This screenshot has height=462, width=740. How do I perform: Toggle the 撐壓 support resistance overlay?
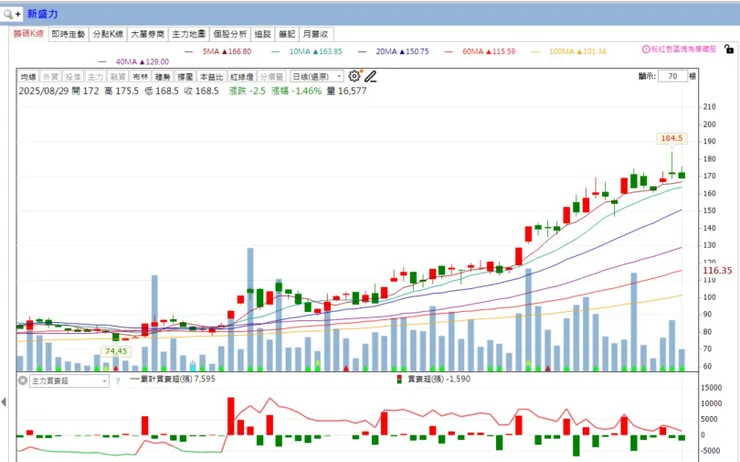pyautogui.click(x=185, y=76)
